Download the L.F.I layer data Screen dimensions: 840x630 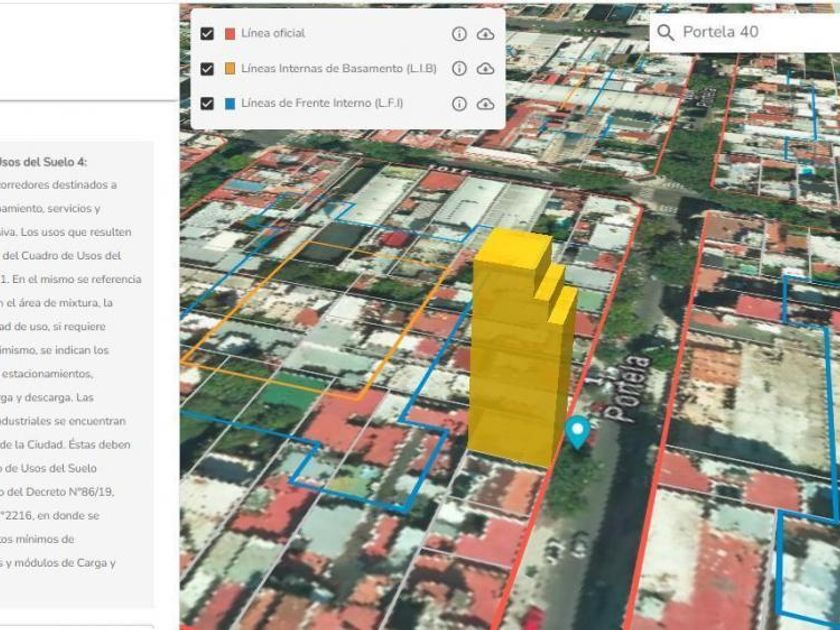[485, 104]
